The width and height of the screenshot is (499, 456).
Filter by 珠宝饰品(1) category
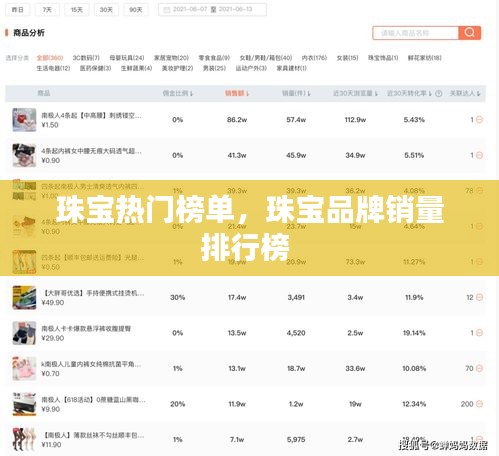[x=383, y=58]
